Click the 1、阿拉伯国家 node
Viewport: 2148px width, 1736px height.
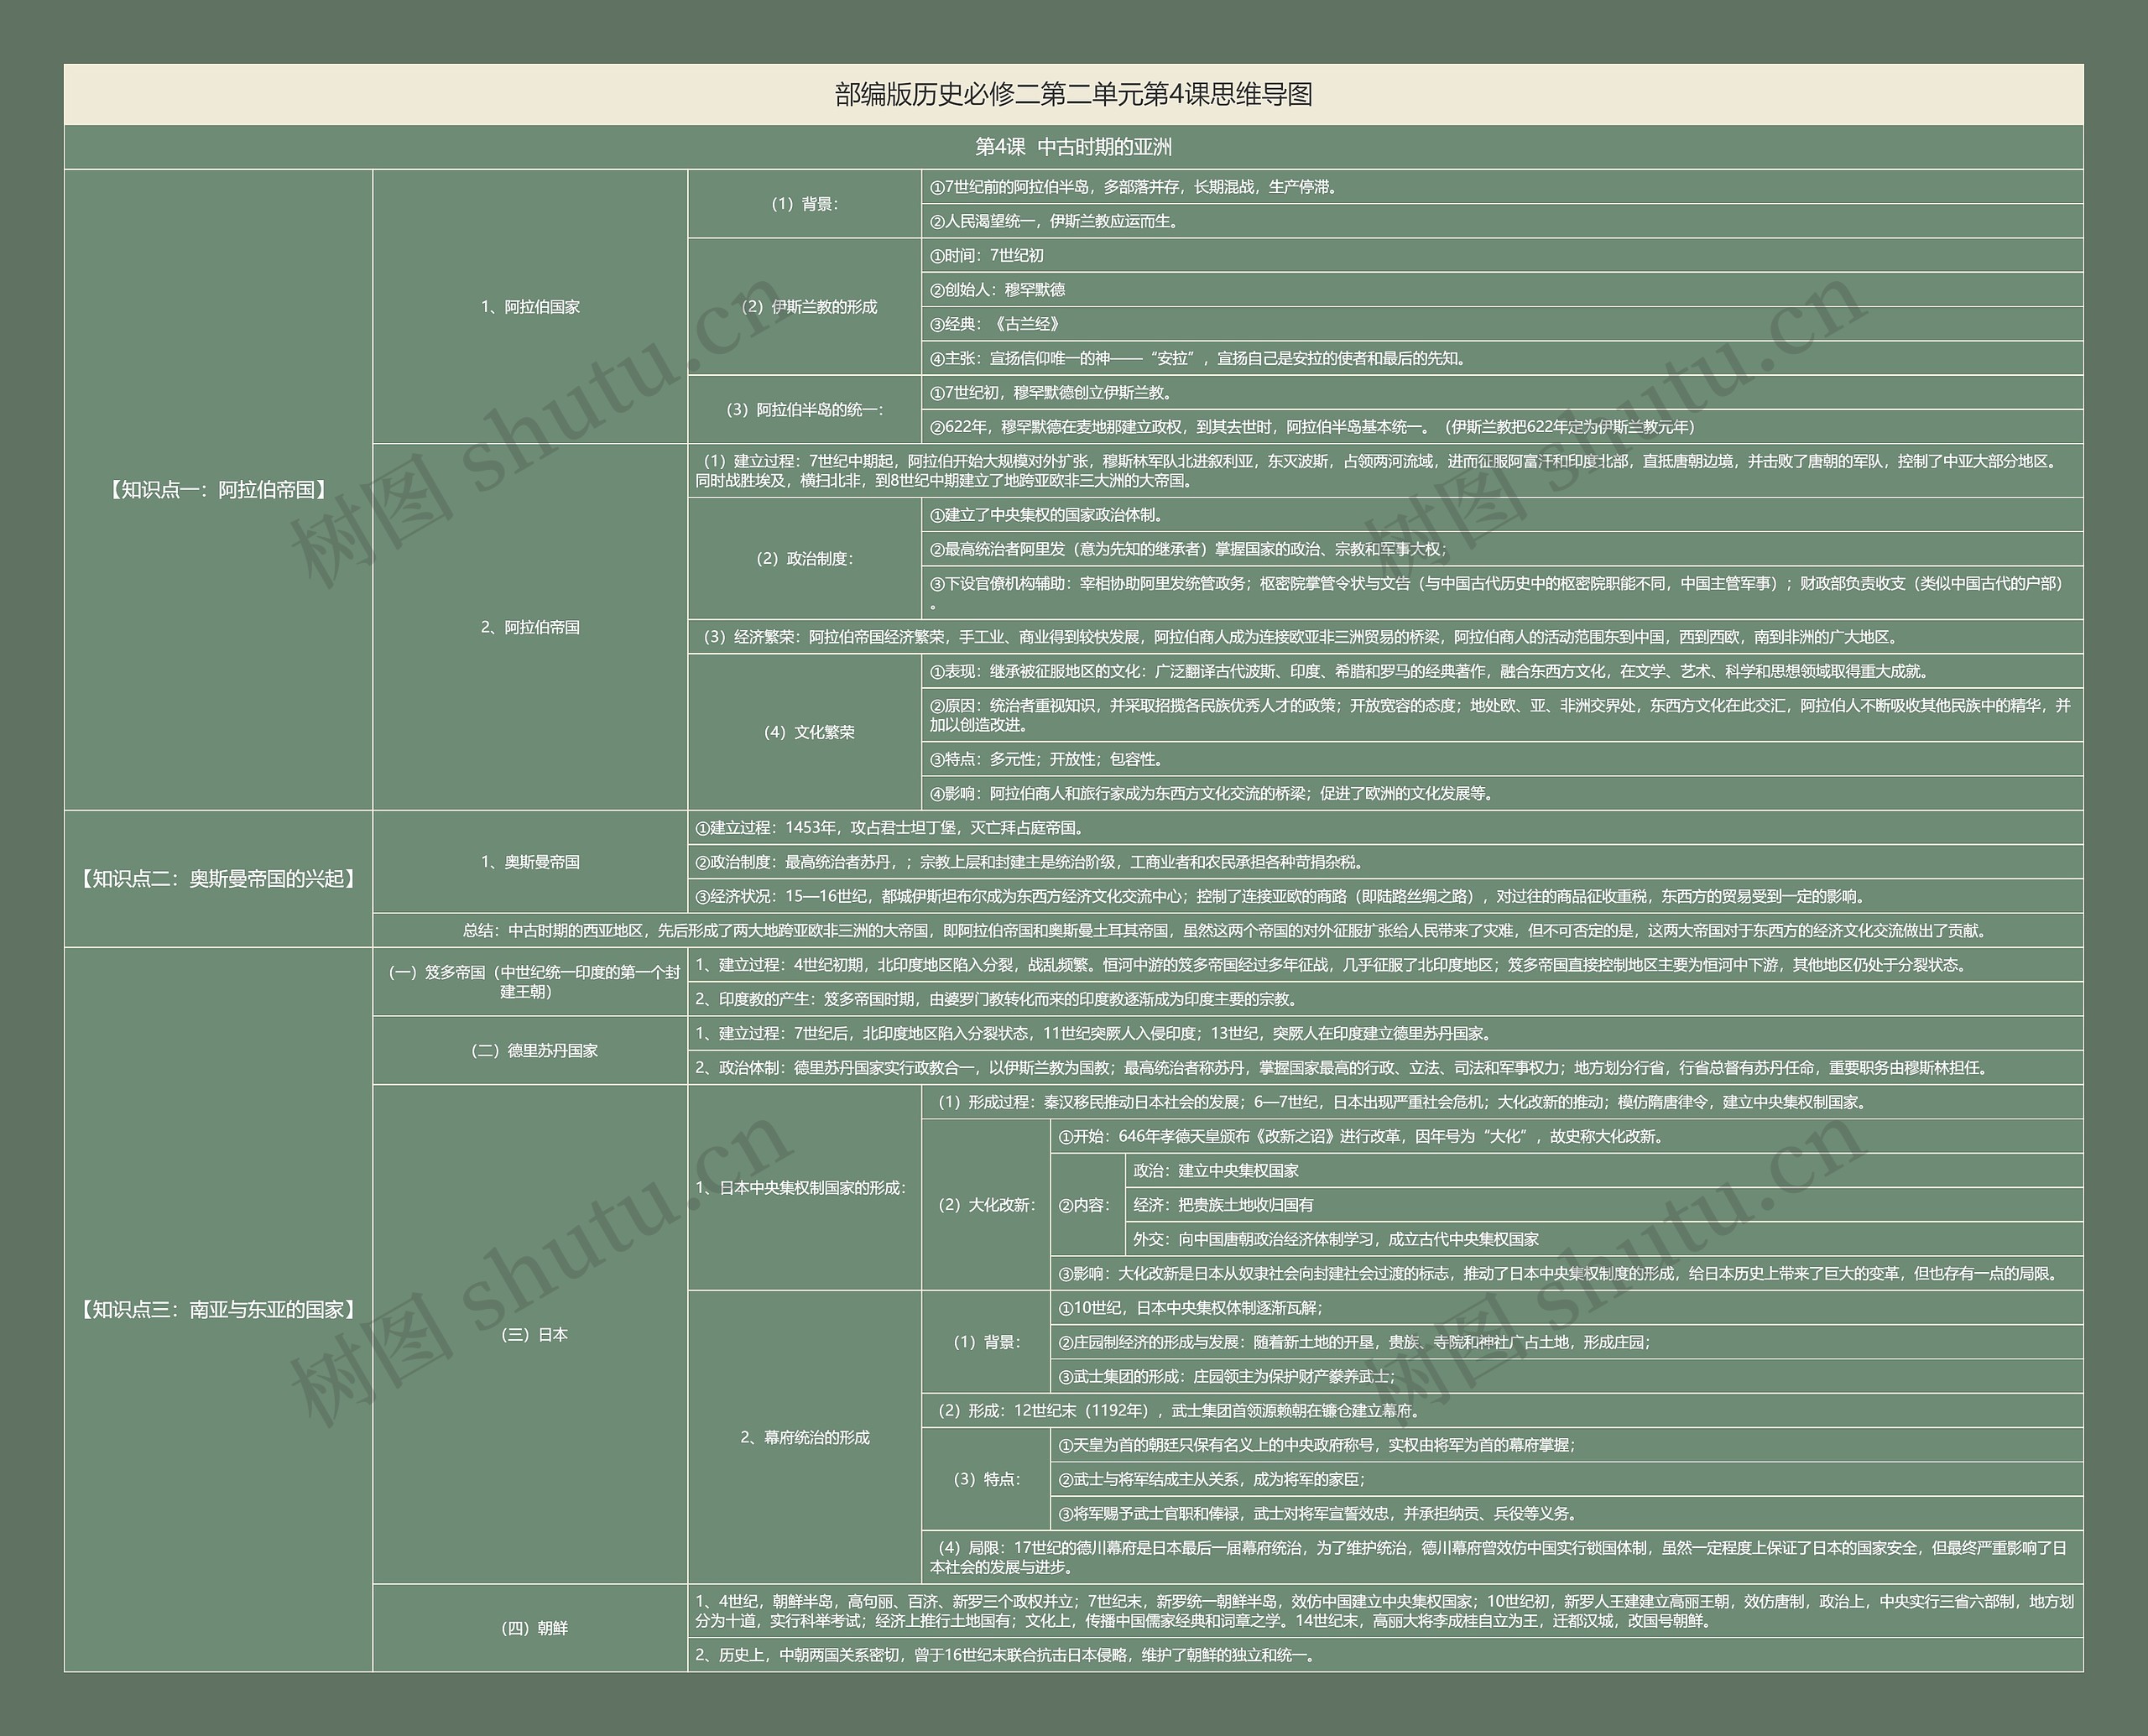[530, 307]
